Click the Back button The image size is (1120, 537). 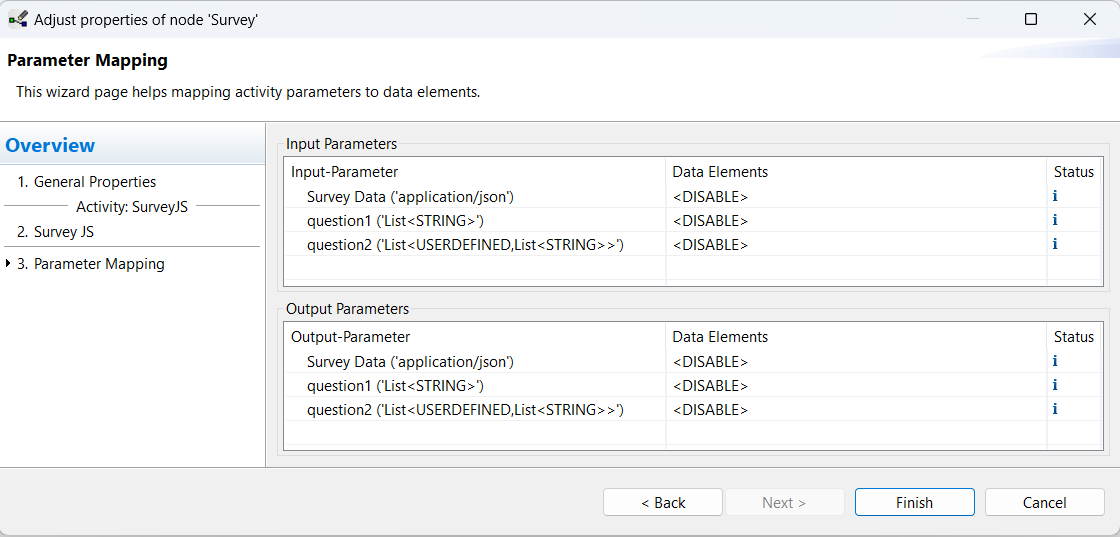(x=662, y=502)
